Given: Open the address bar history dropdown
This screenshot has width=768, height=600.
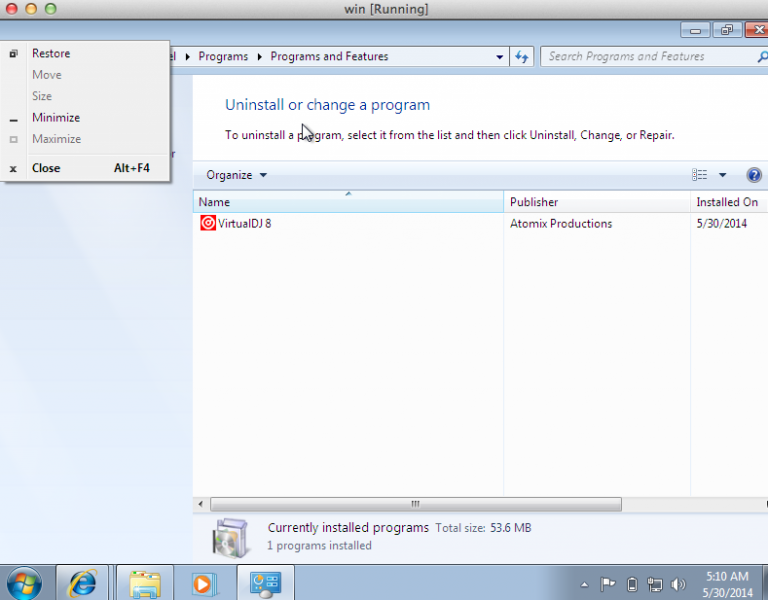Looking at the screenshot, I should [499, 57].
